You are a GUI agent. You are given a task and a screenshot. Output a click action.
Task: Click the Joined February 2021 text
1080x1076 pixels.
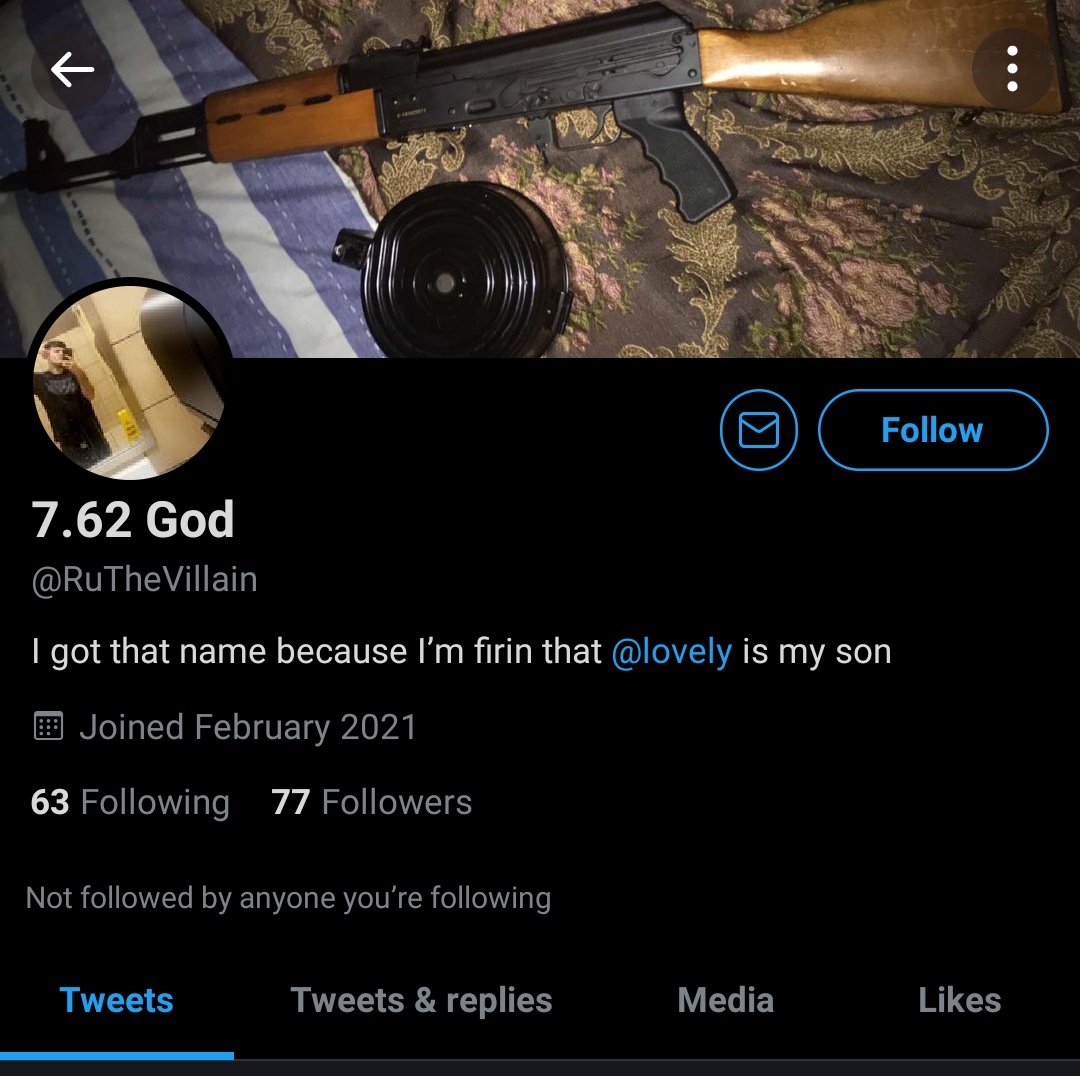tap(248, 727)
